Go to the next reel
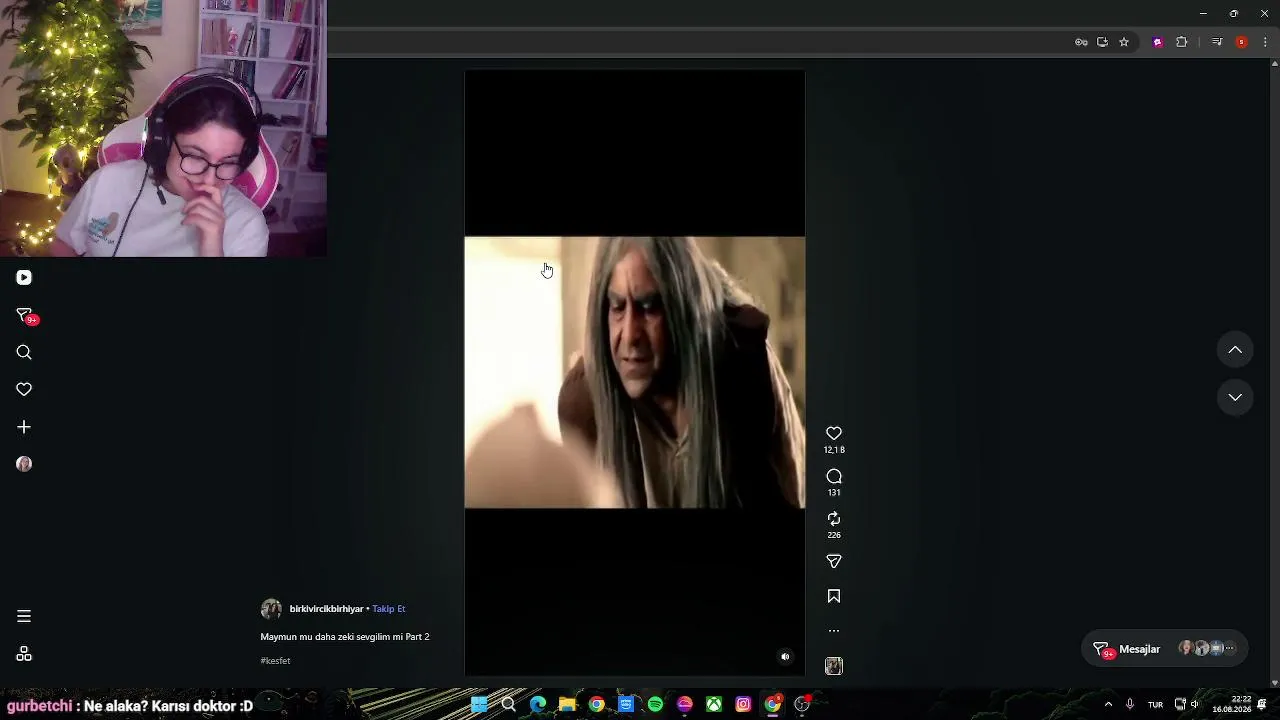Viewport: 1280px width, 720px height. click(1235, 397)
